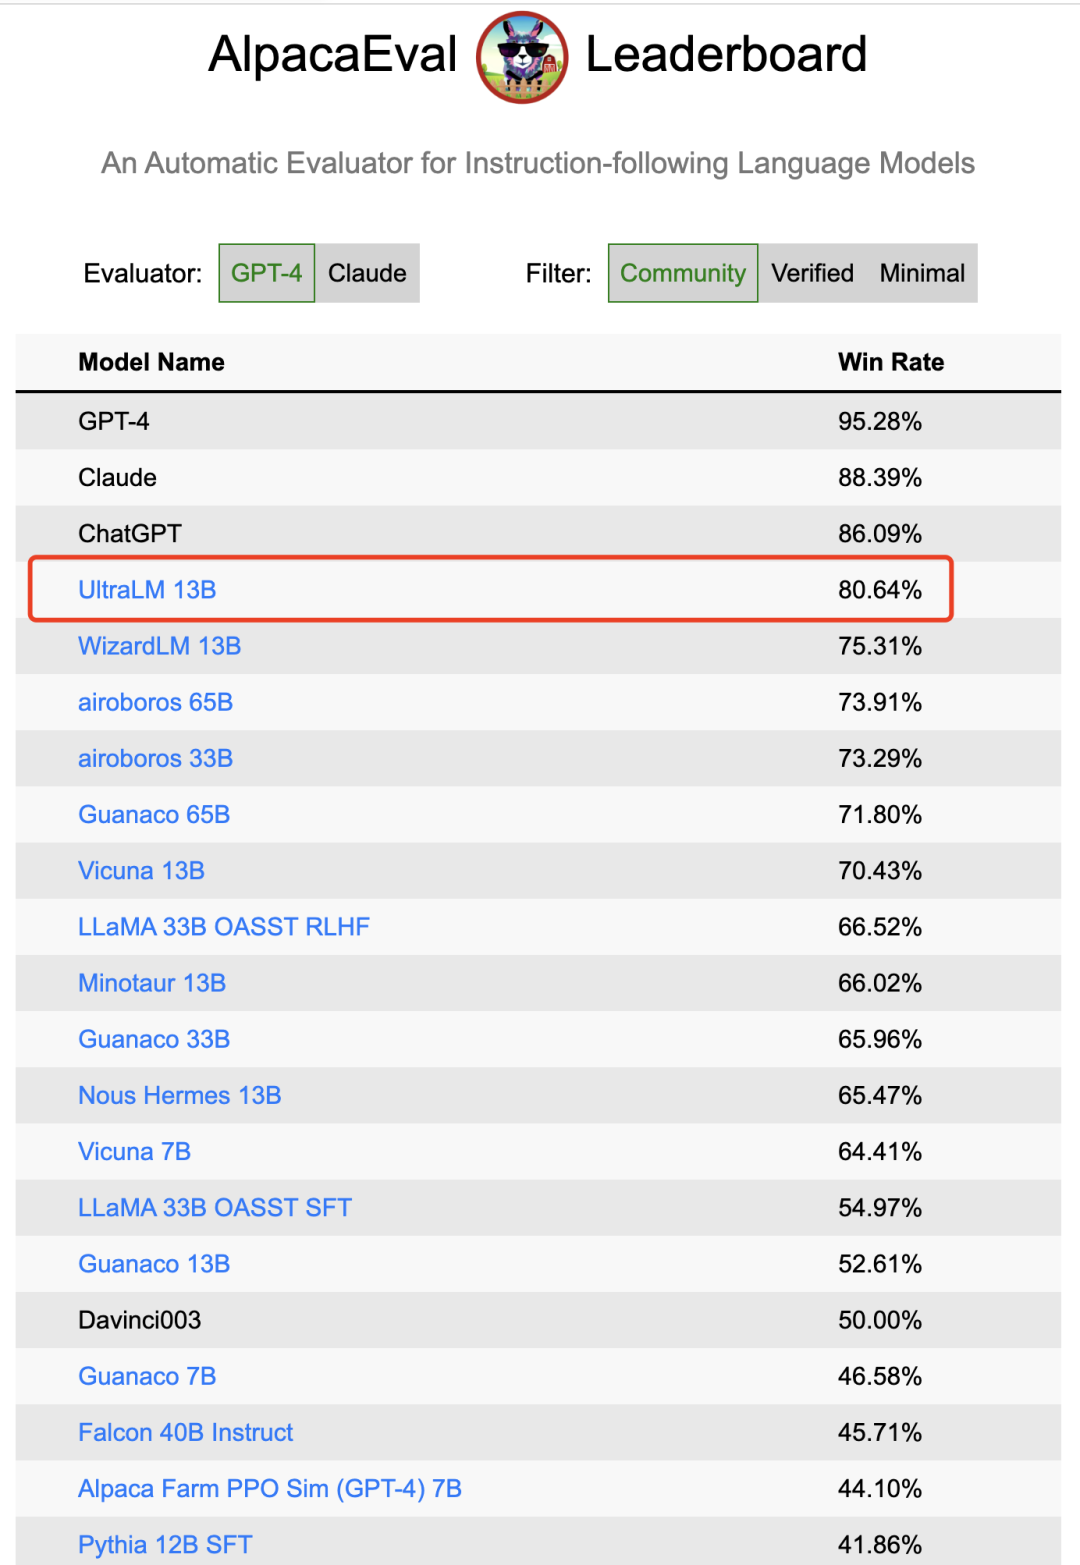Viewport: 1080px width, 1565px height.
Task: Click the 50.00% win rate value
Action: (x=880, y=1320)
